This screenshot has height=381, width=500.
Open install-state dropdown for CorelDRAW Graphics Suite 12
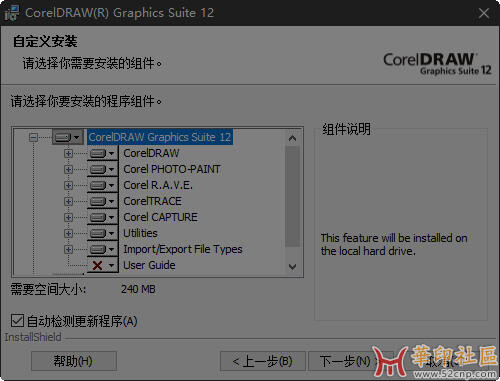coord(68,137)
